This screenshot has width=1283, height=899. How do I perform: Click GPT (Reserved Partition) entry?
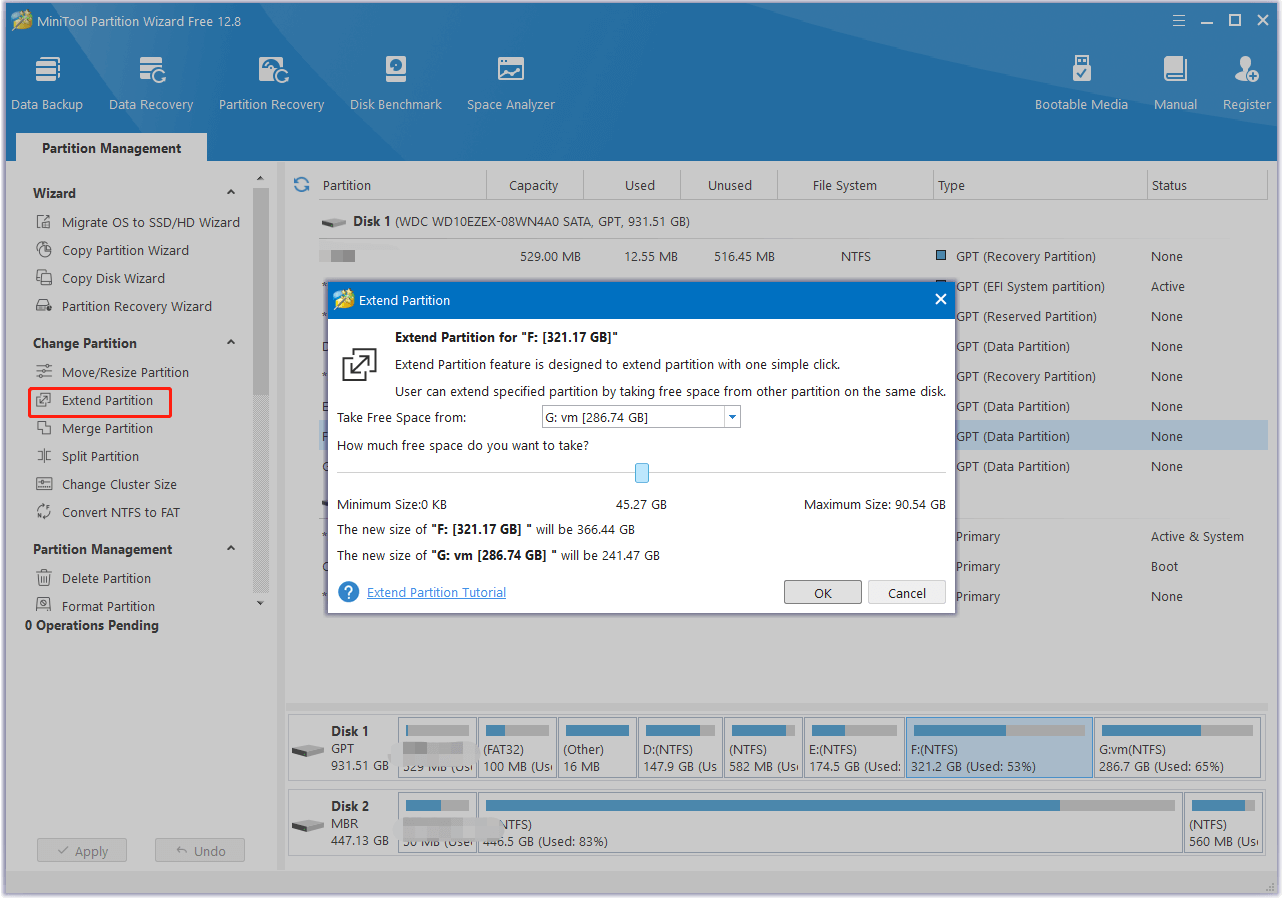[1026, 316]
